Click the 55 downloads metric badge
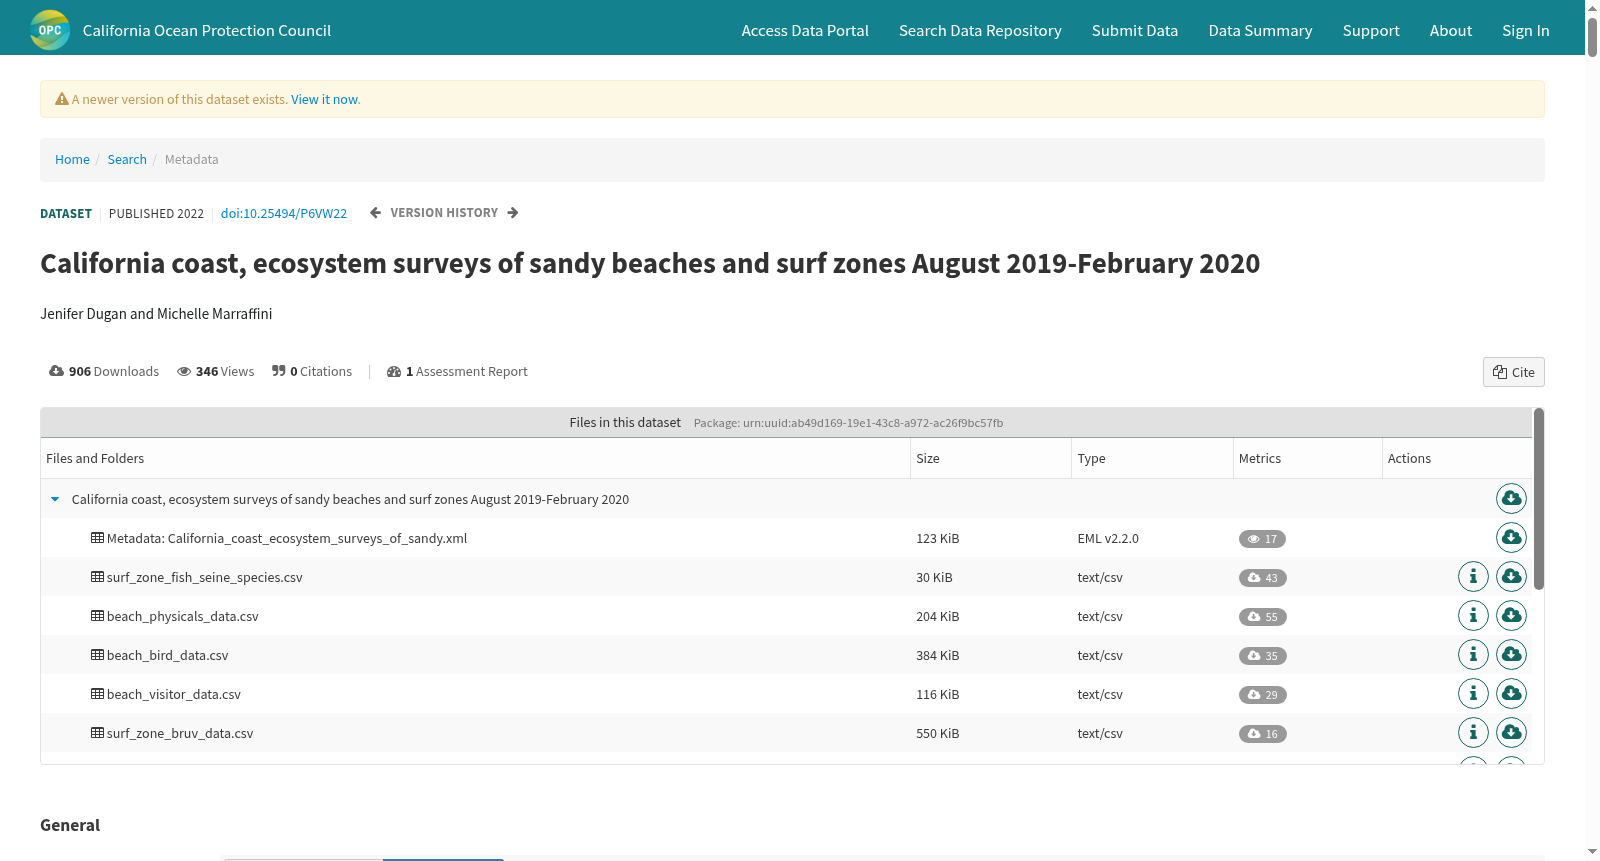Screen dimensions: 1600x861 [1262, 617]
